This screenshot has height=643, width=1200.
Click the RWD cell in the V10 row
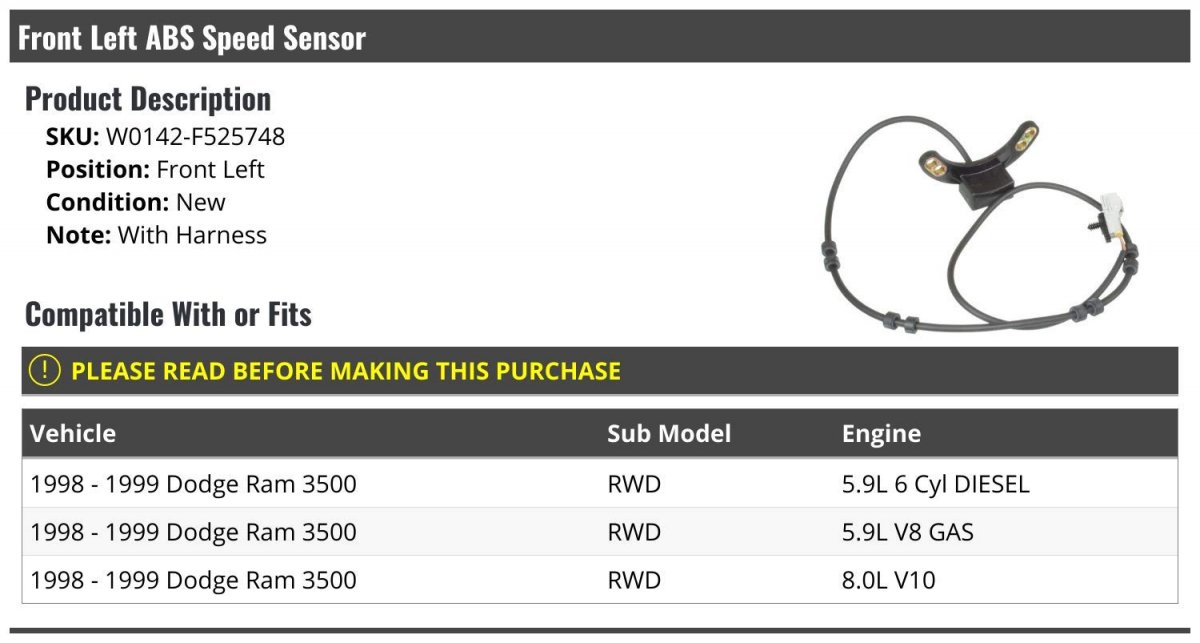tap(634, 580)
